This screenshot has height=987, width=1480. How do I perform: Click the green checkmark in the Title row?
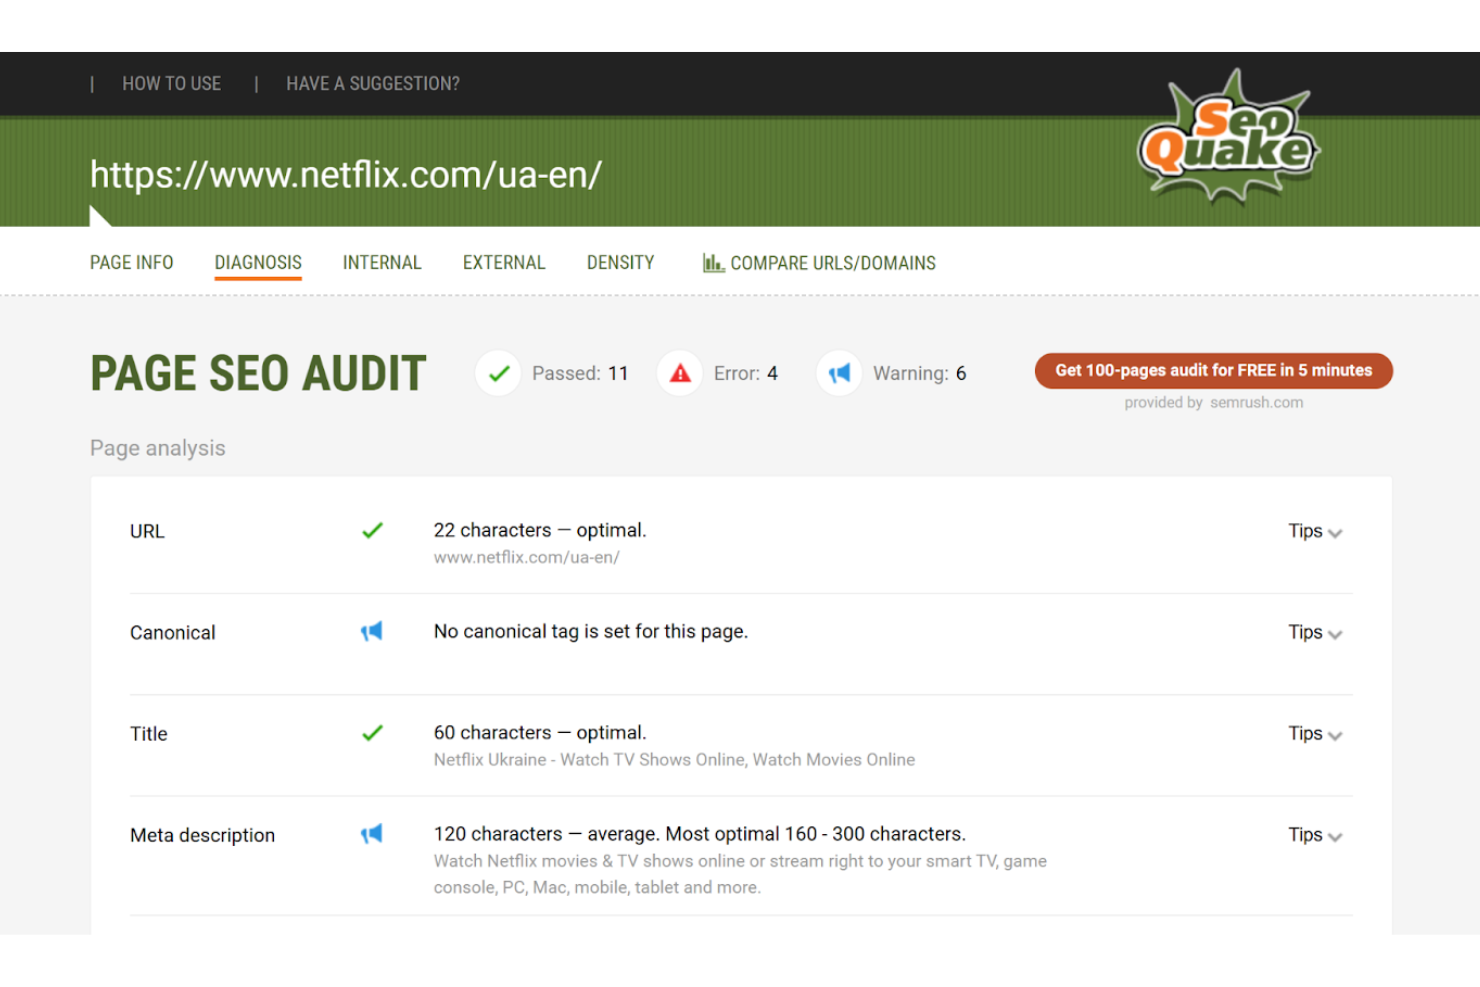[x=372, y=732]
